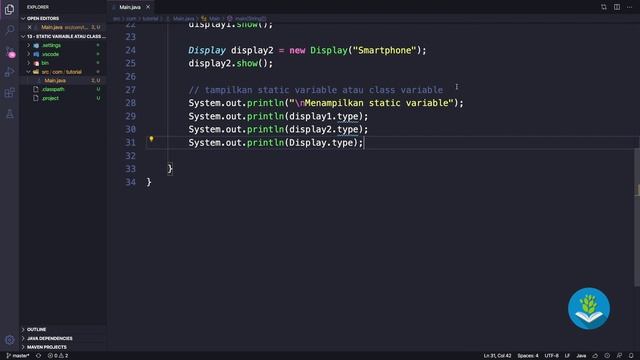This screenshot has height=360, width=640.
Task: Open the .project file
Action: 63,98
